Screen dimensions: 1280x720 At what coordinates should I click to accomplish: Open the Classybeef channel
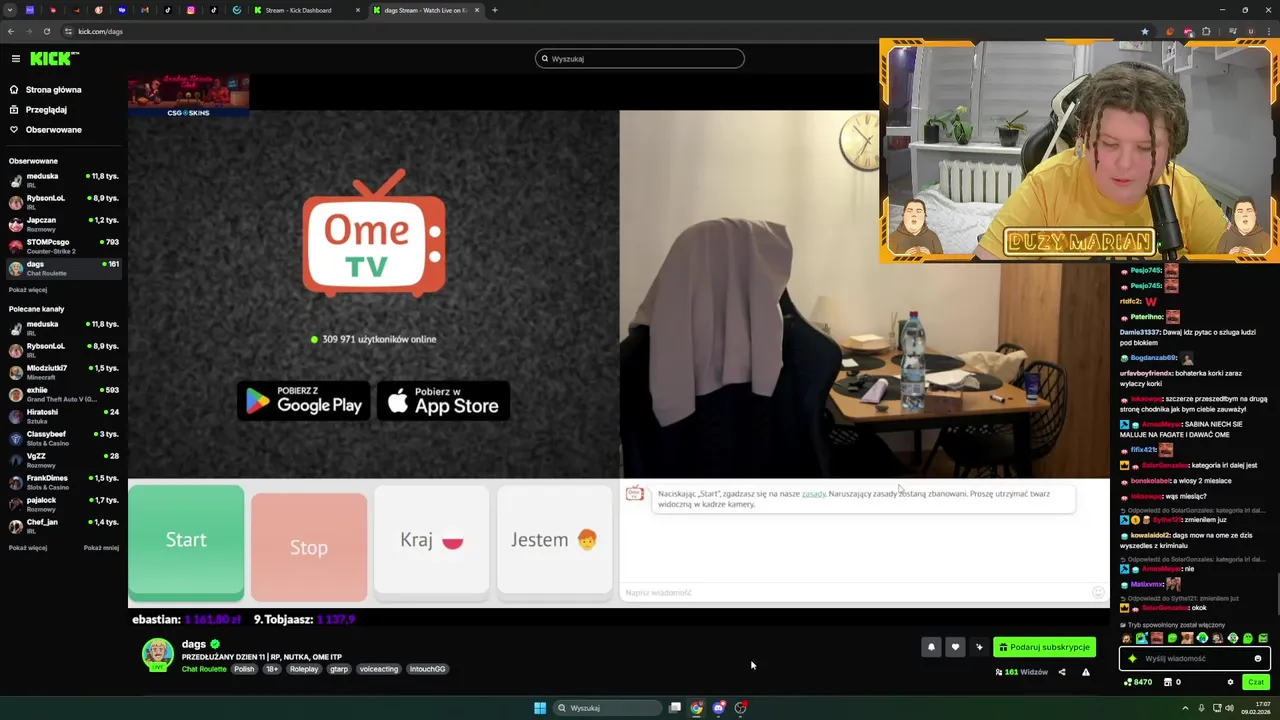coord(64,438)
